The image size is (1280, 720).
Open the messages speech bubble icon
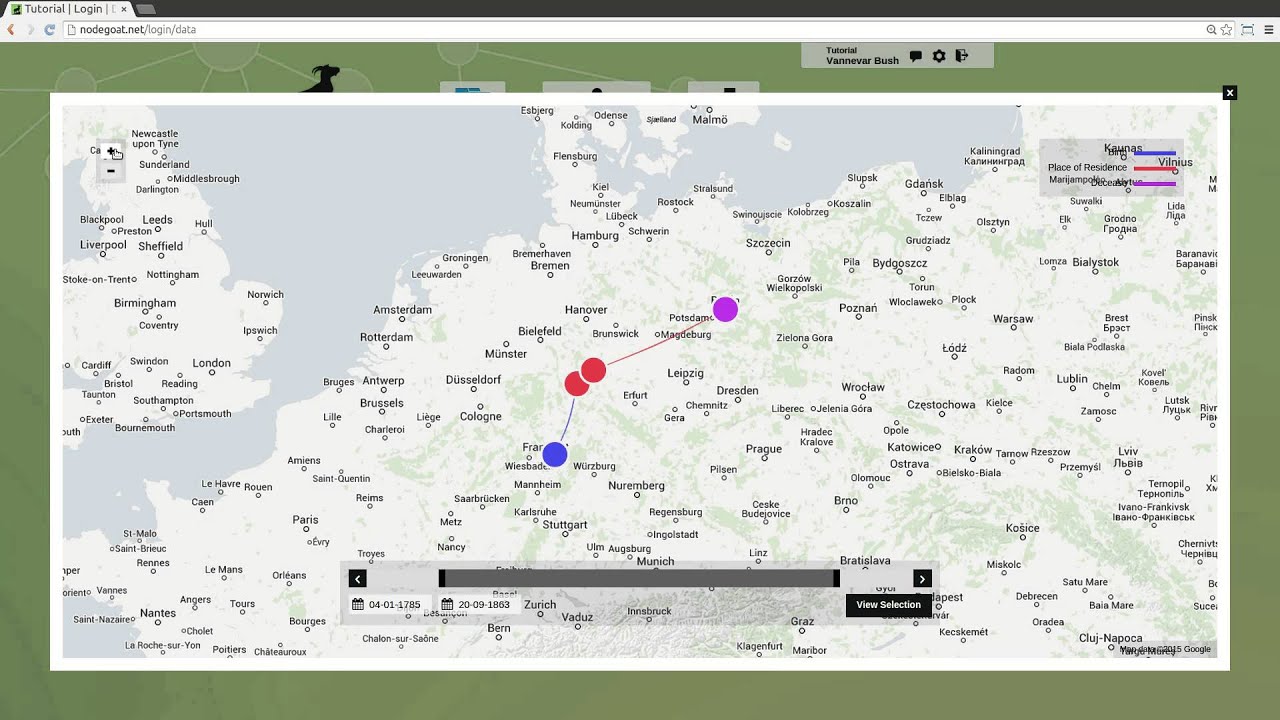coord(915,56)
